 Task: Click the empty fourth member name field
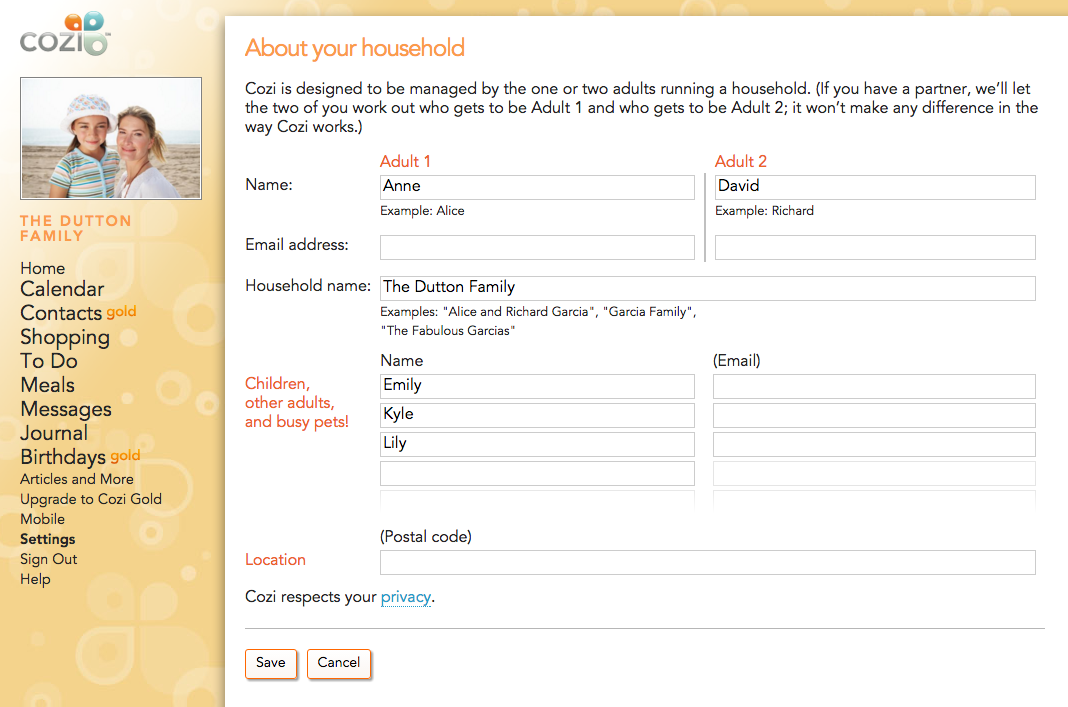537,473
